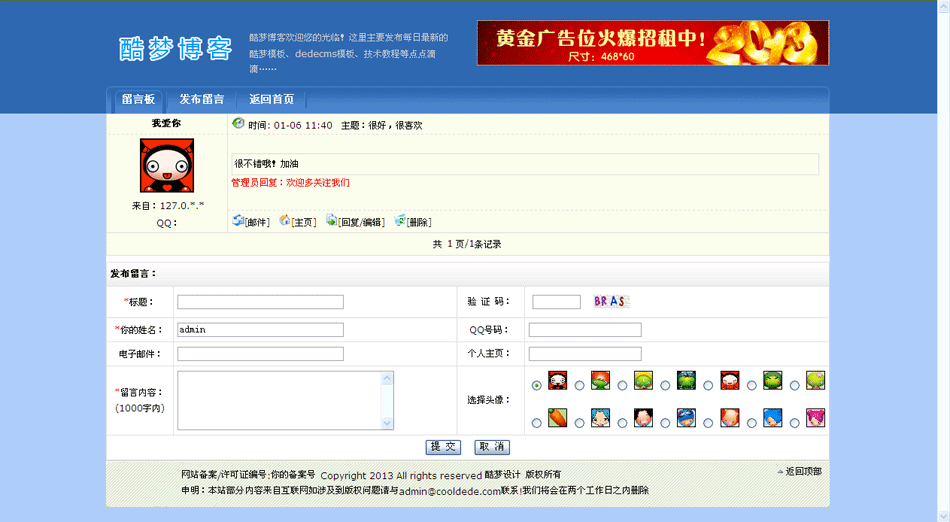The height and width of the screenshot is (522, 950).
Task: Click the reply/edit icon beside [回复/编辑]
Action: coord(332,221)
